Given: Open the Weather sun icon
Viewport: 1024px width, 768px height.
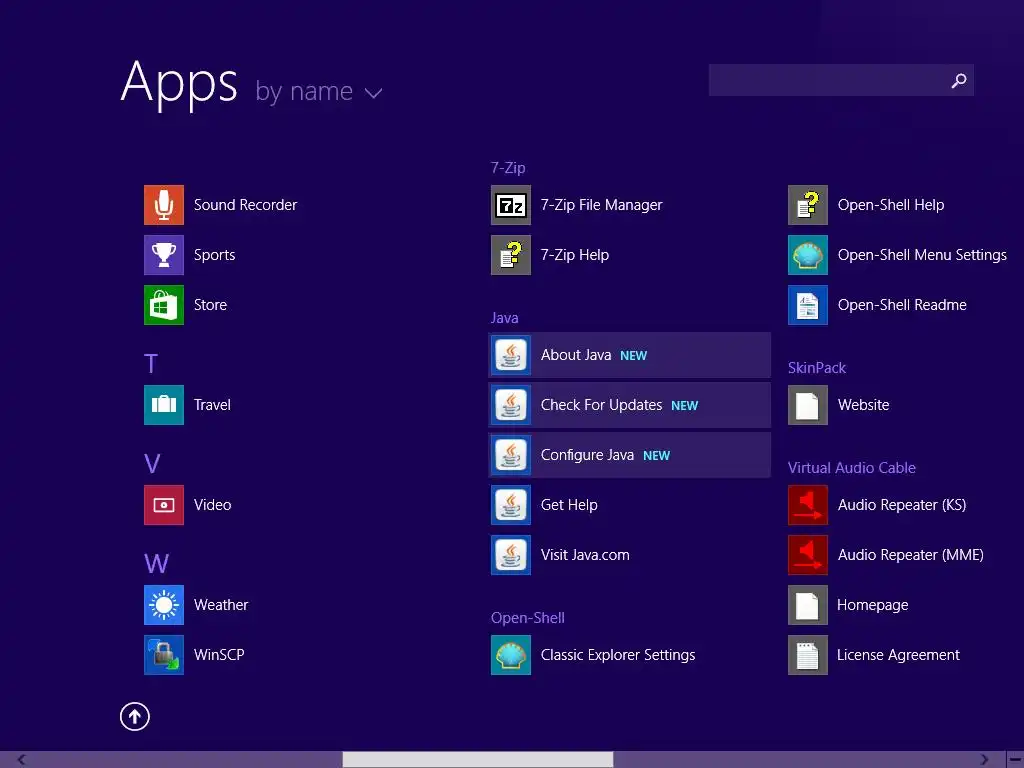Looking at the screenshot, I should (164, 605).
